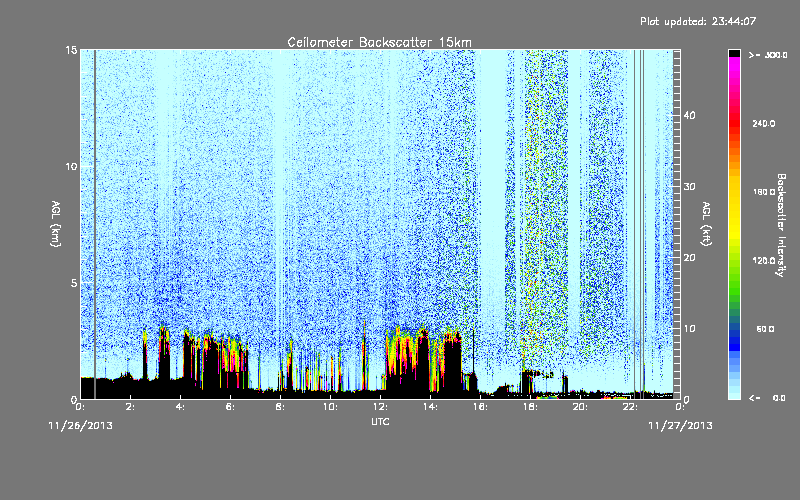
Task: Click the '15' km tick on left axis
Action: coord(71,50)
